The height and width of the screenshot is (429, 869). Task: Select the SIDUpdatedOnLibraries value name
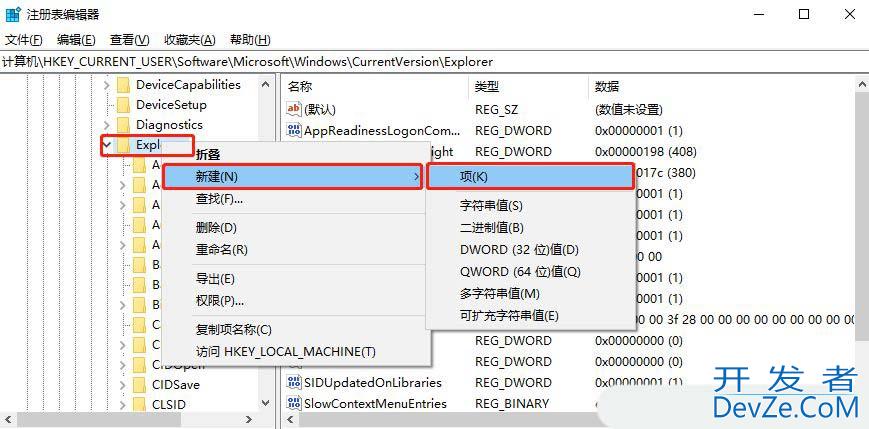373,383
